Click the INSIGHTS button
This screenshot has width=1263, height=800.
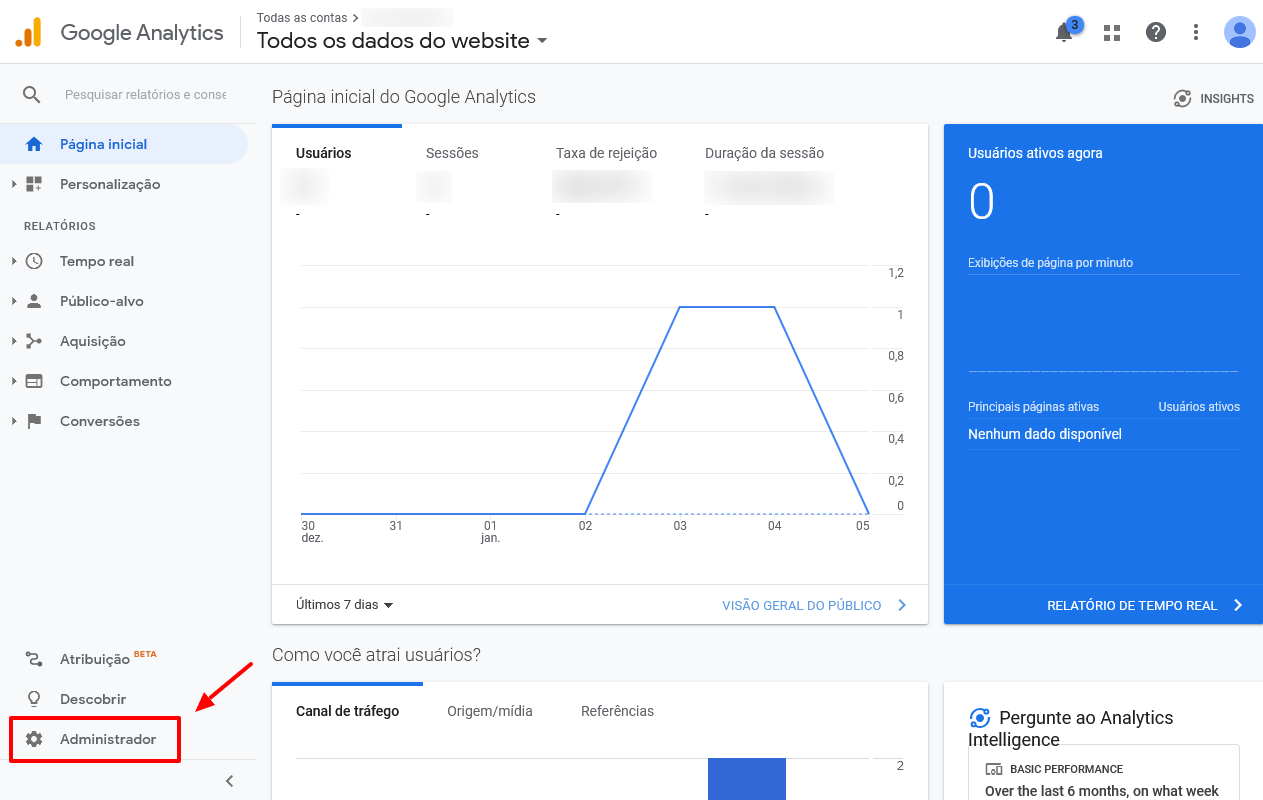tap(1213, 98)
